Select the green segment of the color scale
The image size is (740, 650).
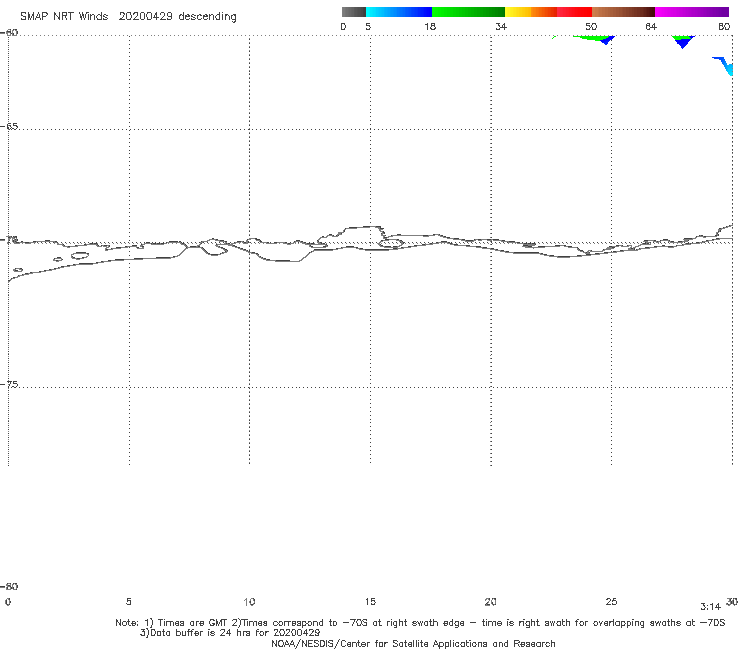468,12
